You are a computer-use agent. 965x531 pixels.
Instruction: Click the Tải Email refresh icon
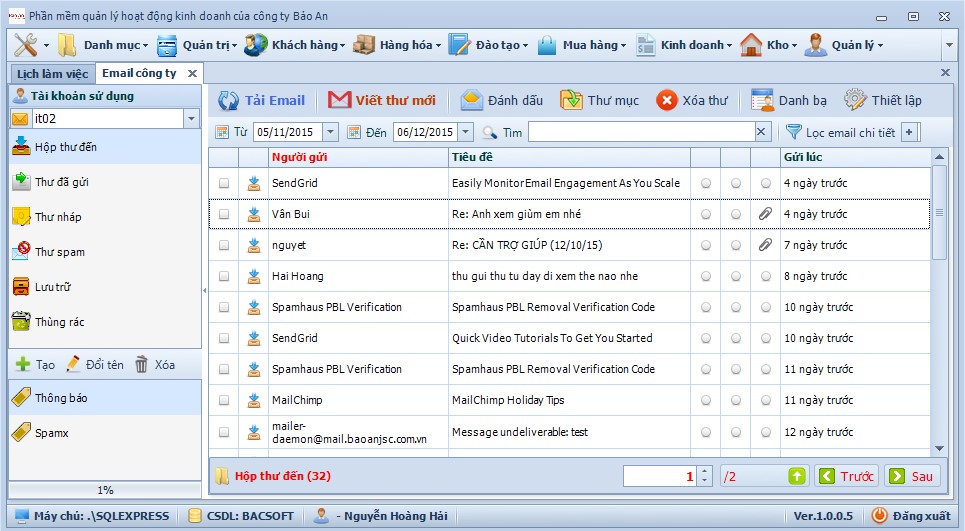(x=229, y=100)
